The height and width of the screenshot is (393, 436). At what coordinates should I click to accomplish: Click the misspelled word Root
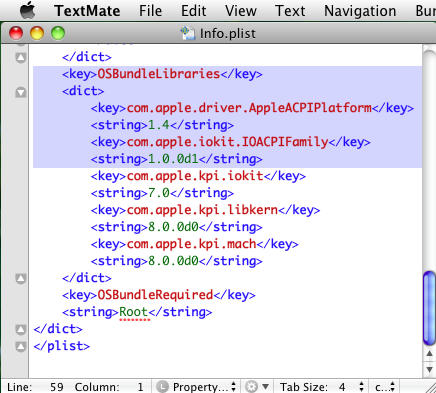[x=134, y=312]
